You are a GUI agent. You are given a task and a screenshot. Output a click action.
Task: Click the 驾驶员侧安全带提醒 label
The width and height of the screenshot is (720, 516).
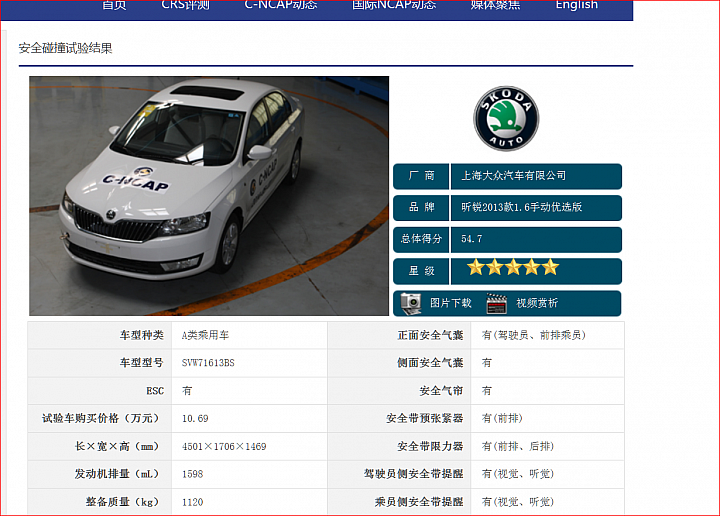[x=414, y=474]
